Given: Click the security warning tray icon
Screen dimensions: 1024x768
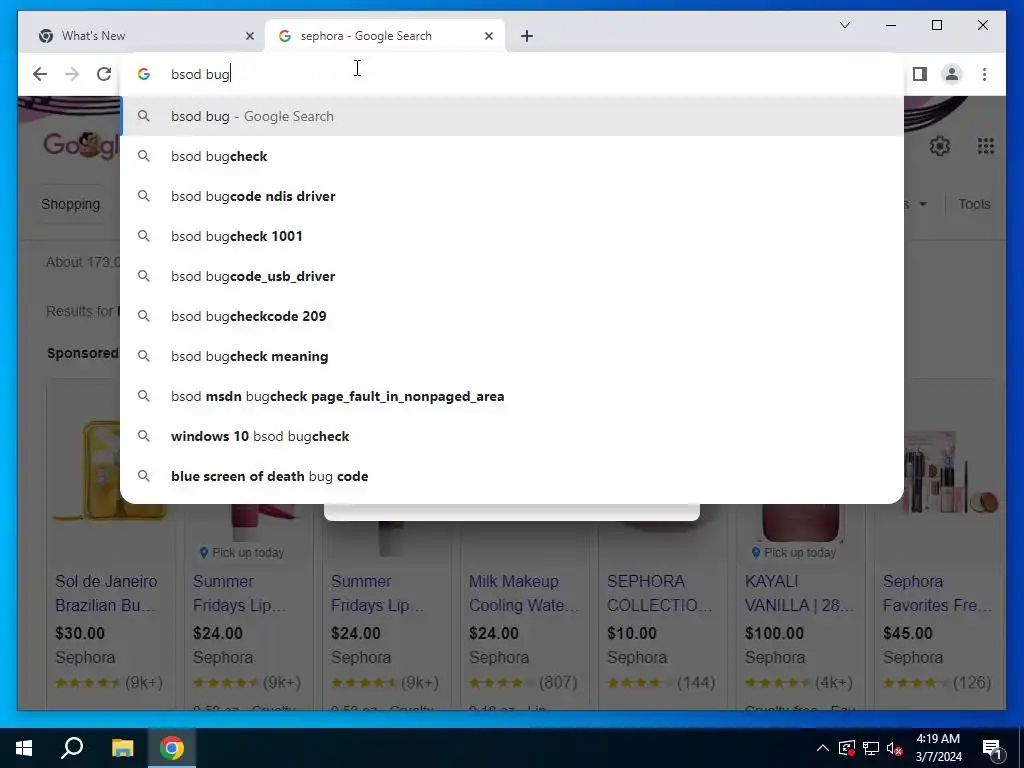Looking at the screenshot, I should (x=846, y=748).
